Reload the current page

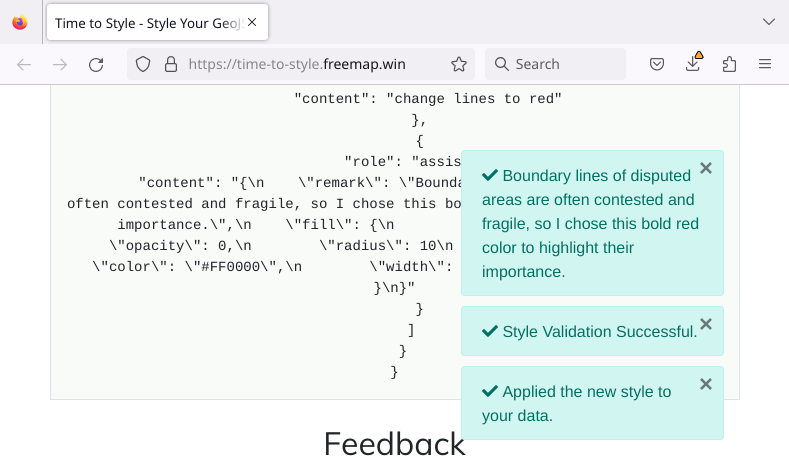pyautogui.click(x=96, y=64)
